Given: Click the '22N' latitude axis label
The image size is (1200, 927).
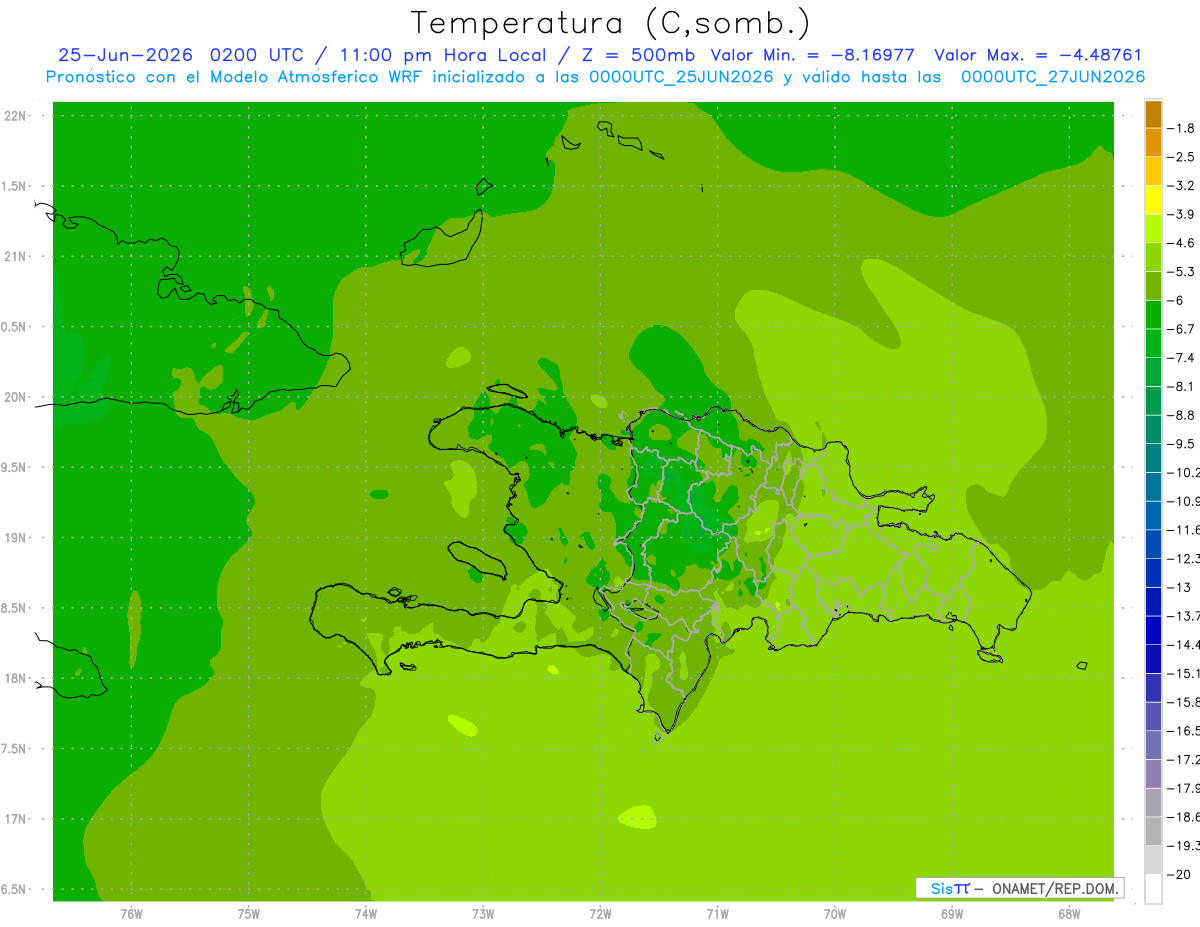Looking at the screenshot, I should point(16,116).
